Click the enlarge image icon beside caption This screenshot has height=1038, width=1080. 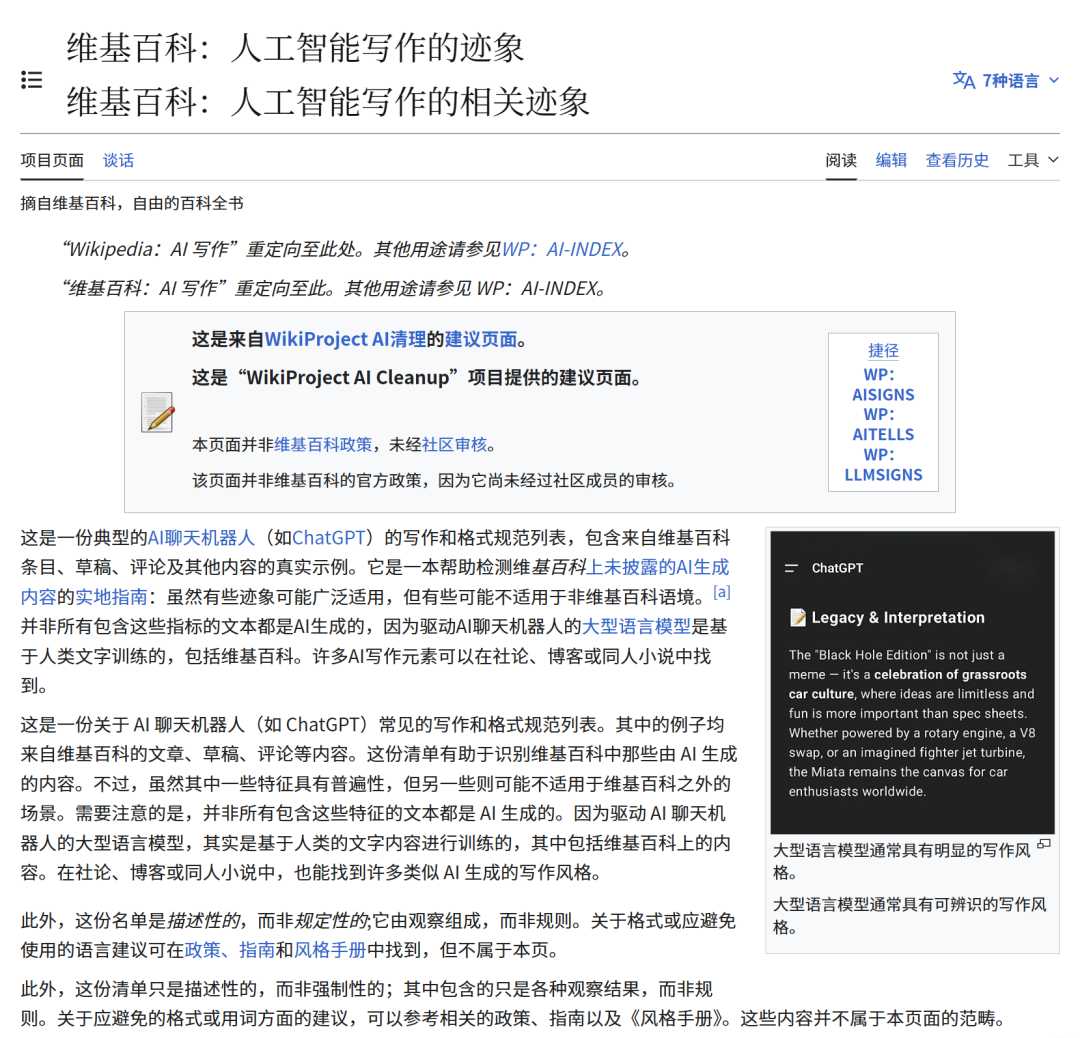[x=1044, y=844]
